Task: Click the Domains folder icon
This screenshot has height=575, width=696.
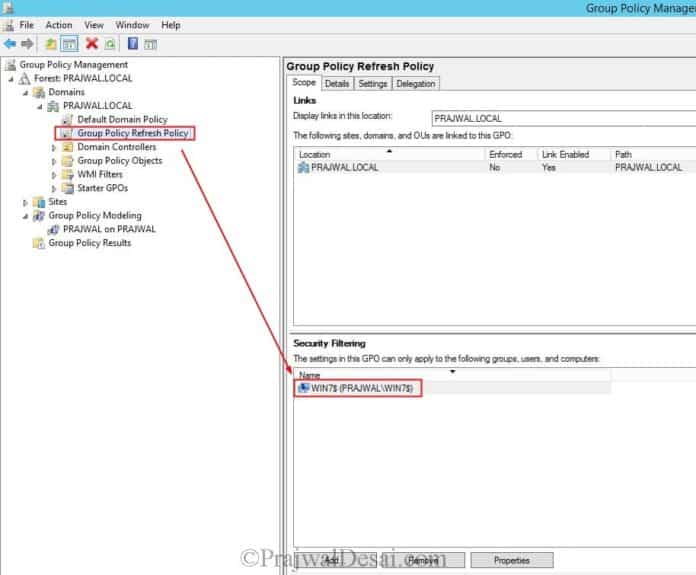Action: point(39,92)
